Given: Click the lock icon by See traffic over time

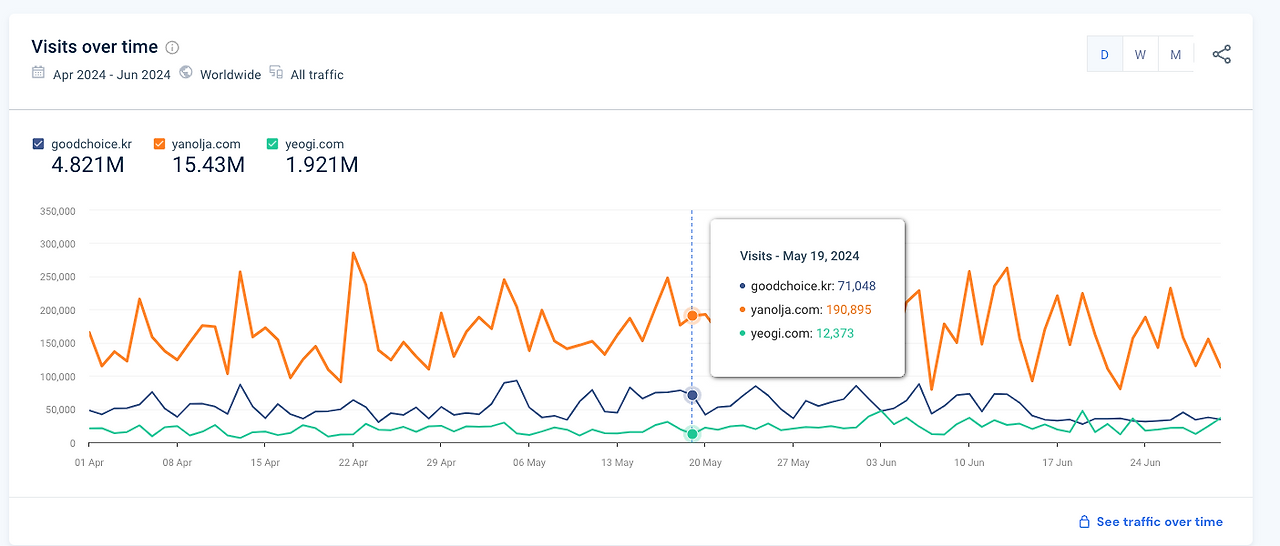Looking at the screenshot, I should click(1083, 522).
